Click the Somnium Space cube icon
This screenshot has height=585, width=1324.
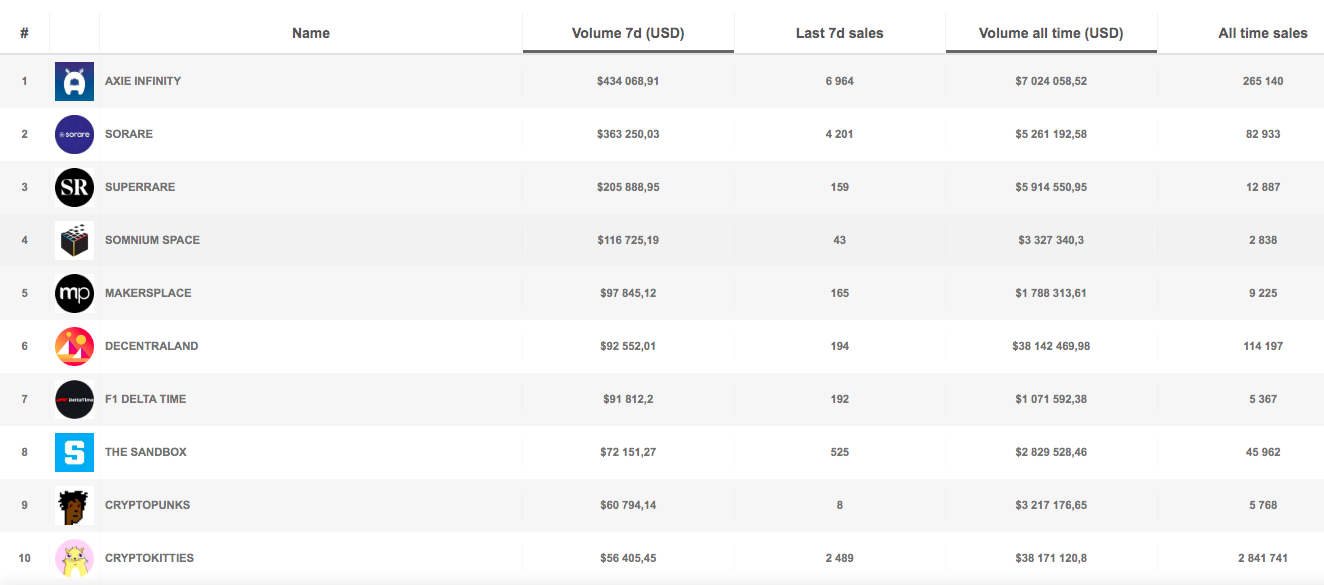(x=74, y=240)
